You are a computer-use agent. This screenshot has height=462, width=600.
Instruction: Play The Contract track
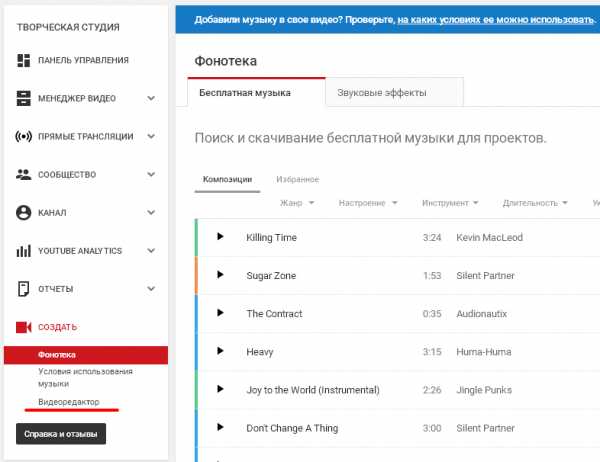[220, 313]
